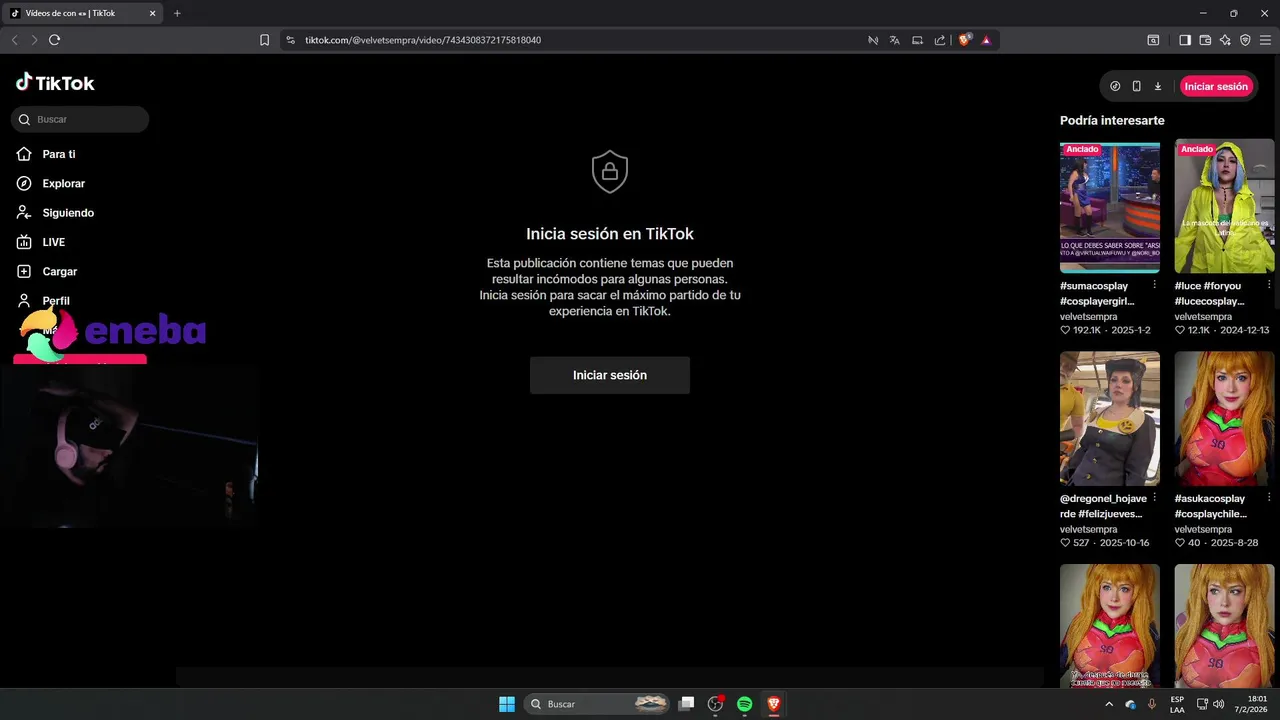The width and height of the screenshot is (1280, 720).
Task: Open more options for #luce #foryou video
Action: (1269, 285)
